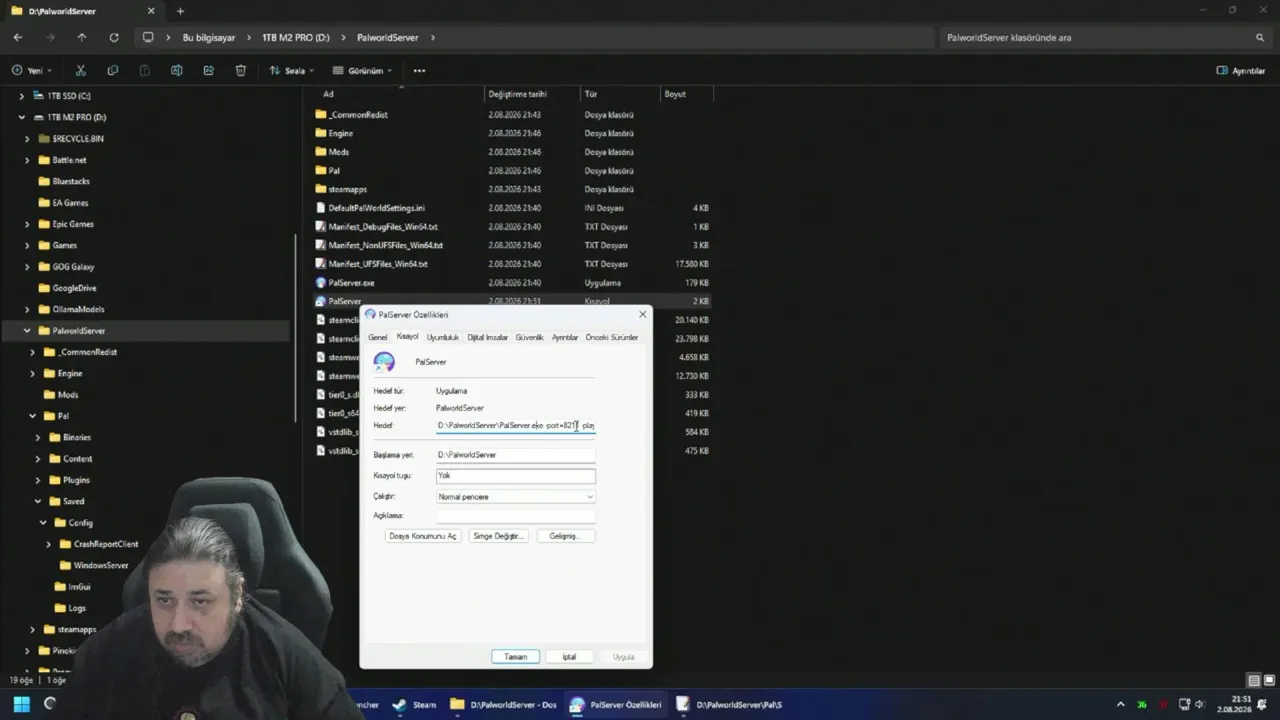Expand the steamapps tree node in sidebar
Image resolution: width=1280 pixels, height=720 pixels.
point(33,630)
